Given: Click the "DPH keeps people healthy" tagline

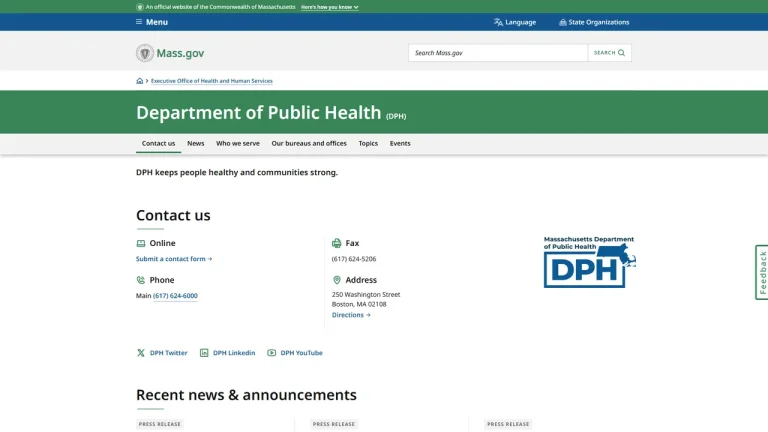Looking at the screenshot, I should click(237, 172).
